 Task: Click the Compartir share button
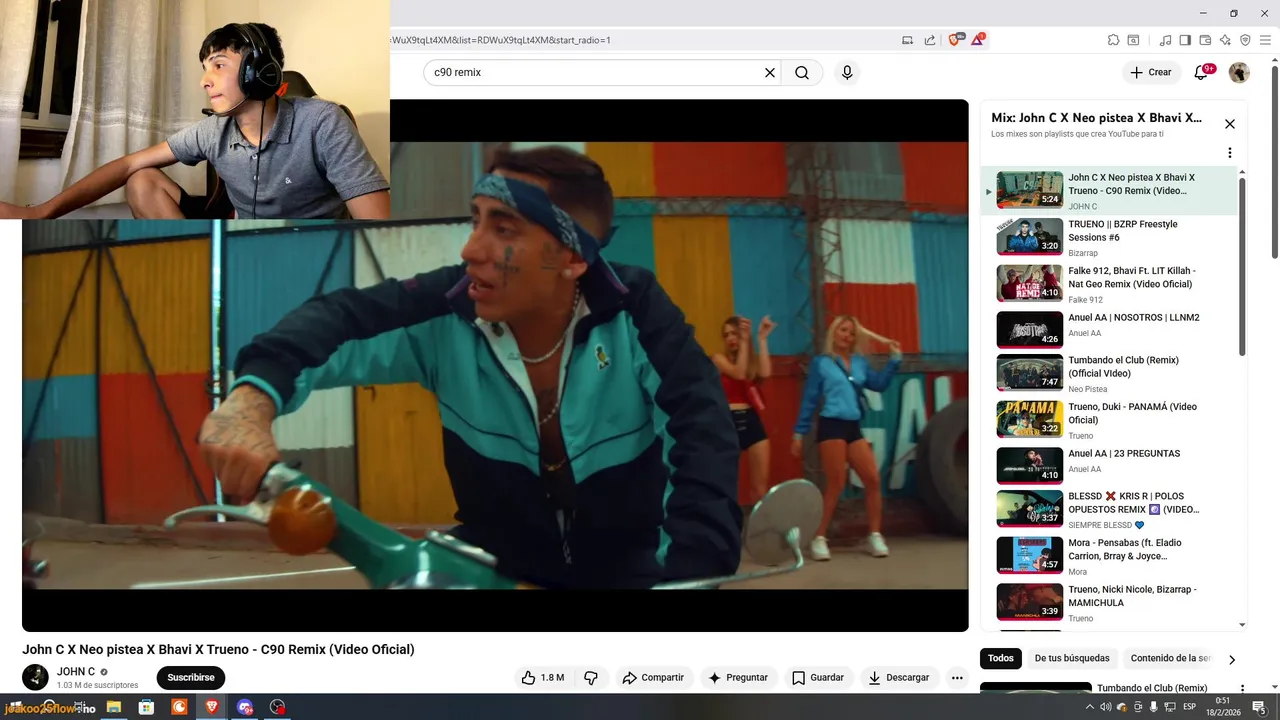point(653,677)
